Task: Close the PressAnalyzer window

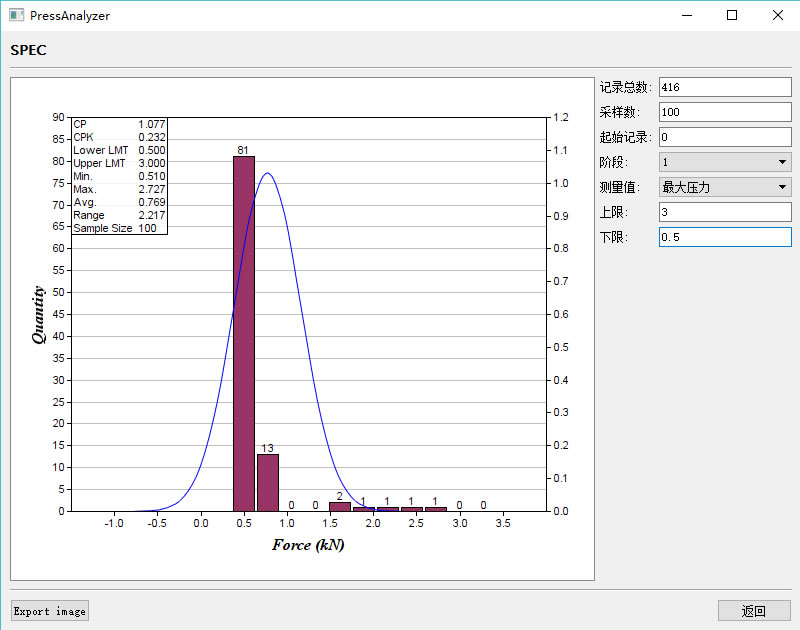Action: 778,15
